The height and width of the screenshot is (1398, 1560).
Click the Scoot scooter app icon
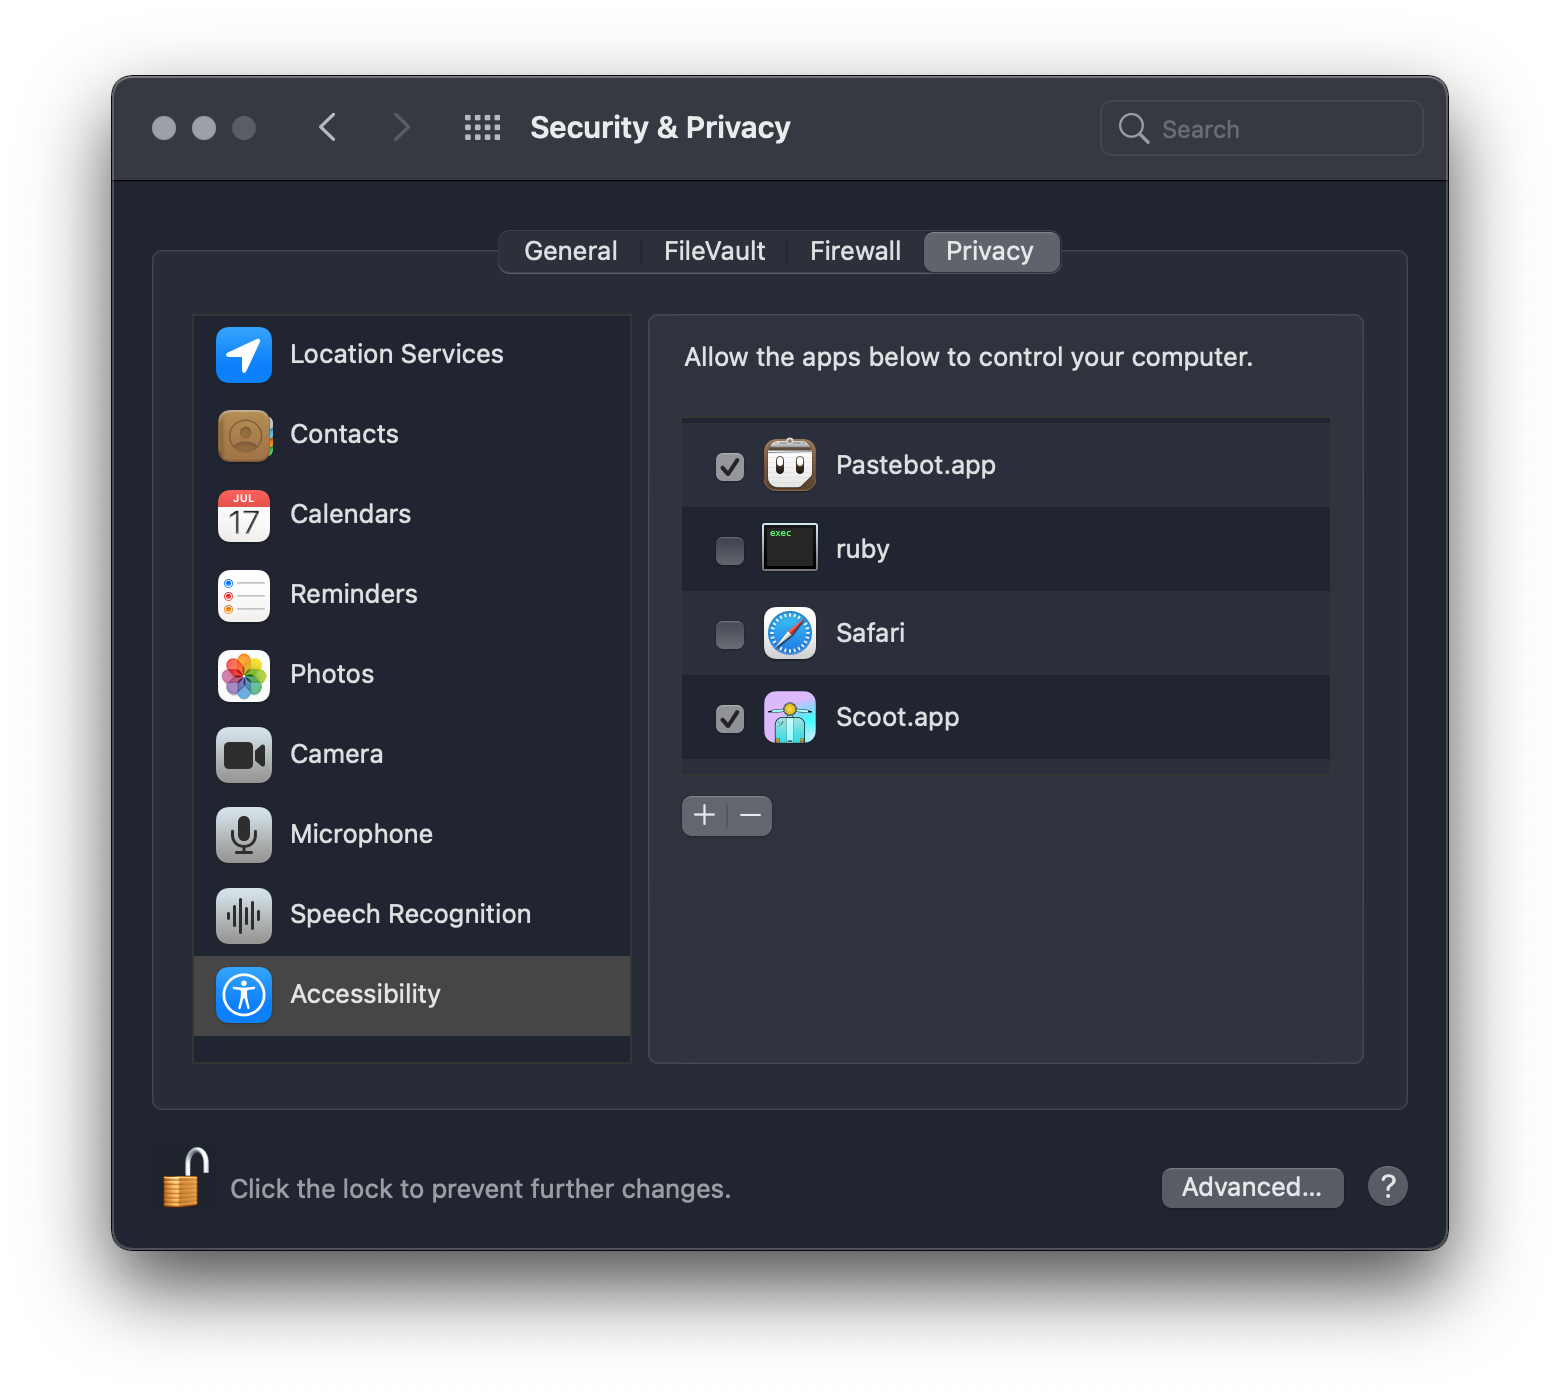(x=790, y=717)
